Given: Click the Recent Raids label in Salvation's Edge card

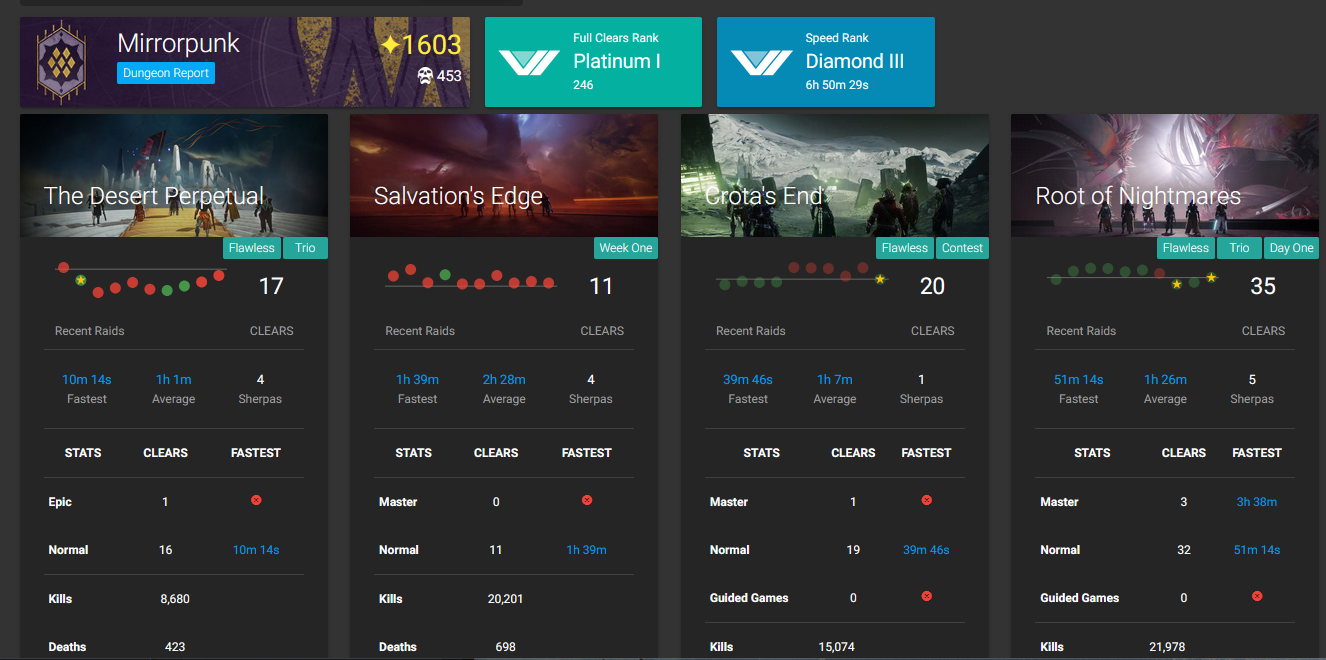Looking at the screenshot, I should [x=420, y=331].
